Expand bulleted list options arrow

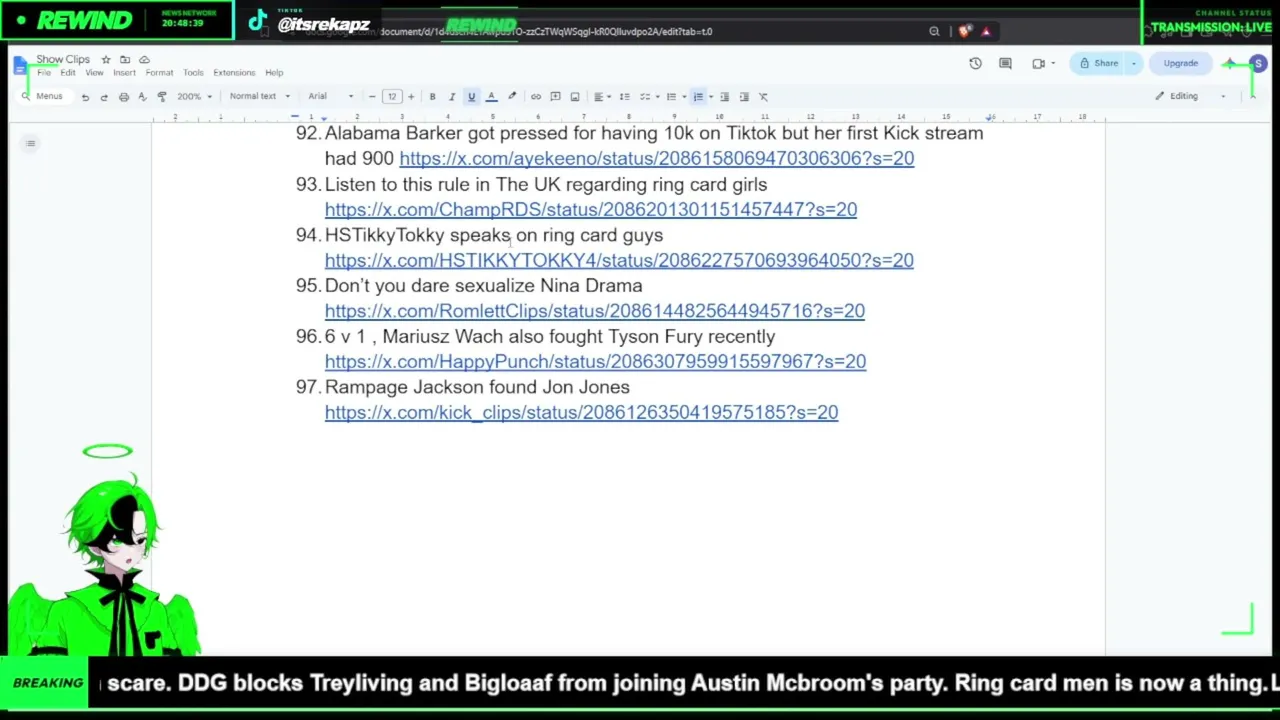coord(684,97)
